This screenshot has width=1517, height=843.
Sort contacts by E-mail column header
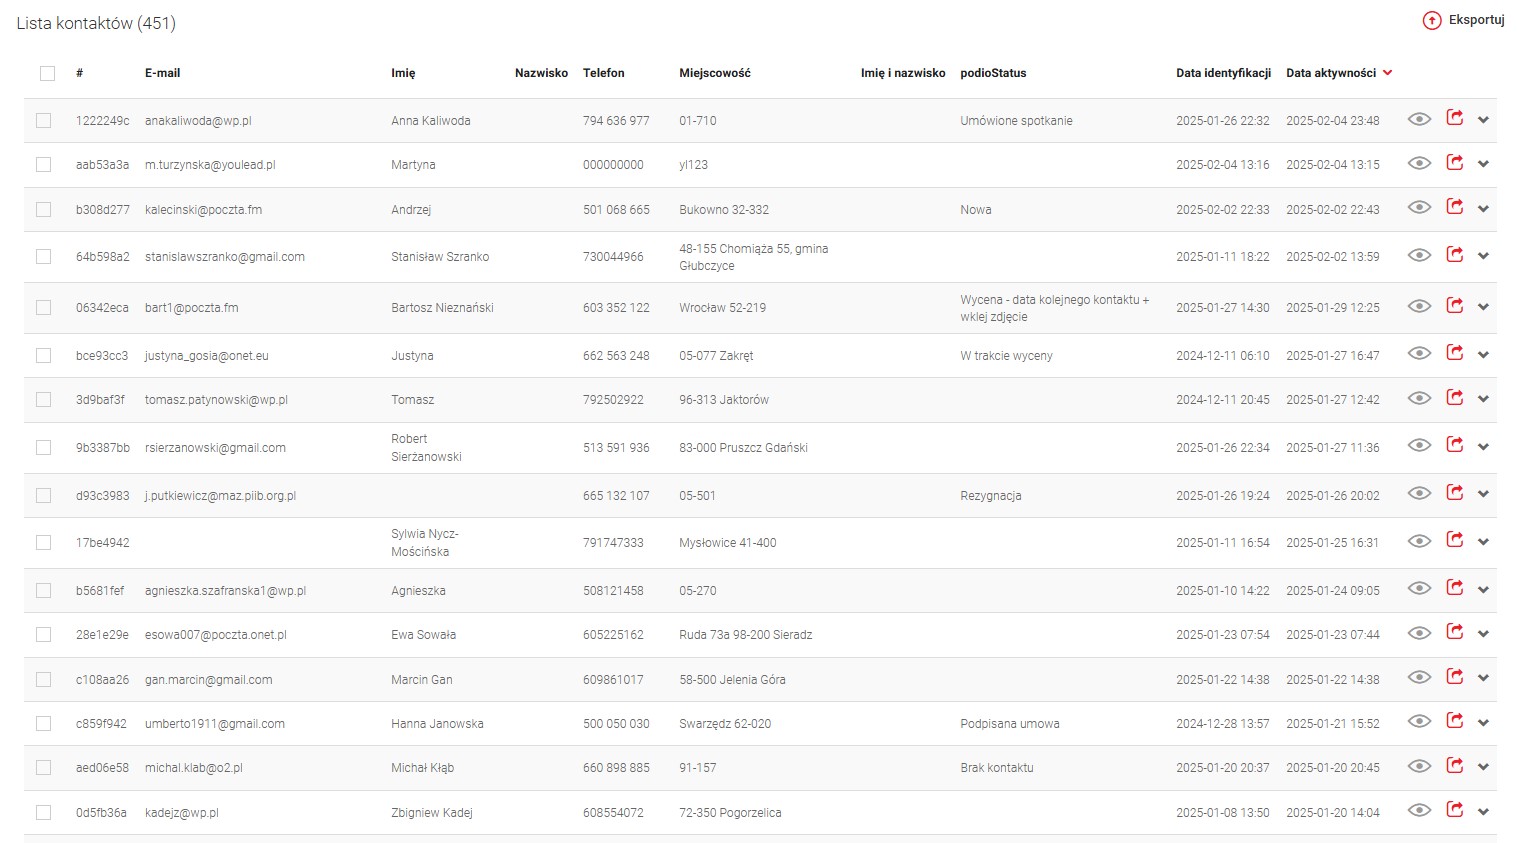point(162,73)
